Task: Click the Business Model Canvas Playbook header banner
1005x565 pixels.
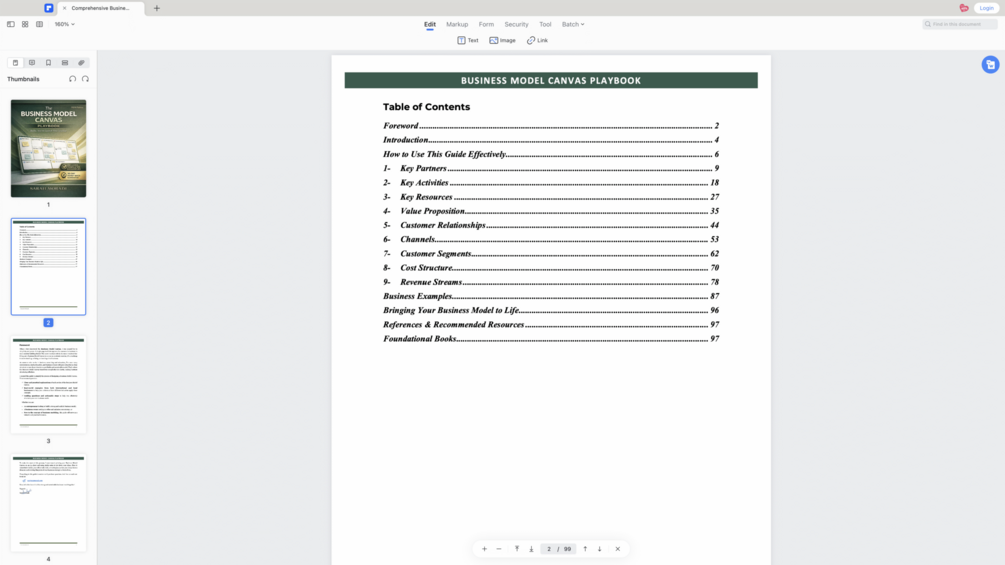Action: [x=551, y=80]
